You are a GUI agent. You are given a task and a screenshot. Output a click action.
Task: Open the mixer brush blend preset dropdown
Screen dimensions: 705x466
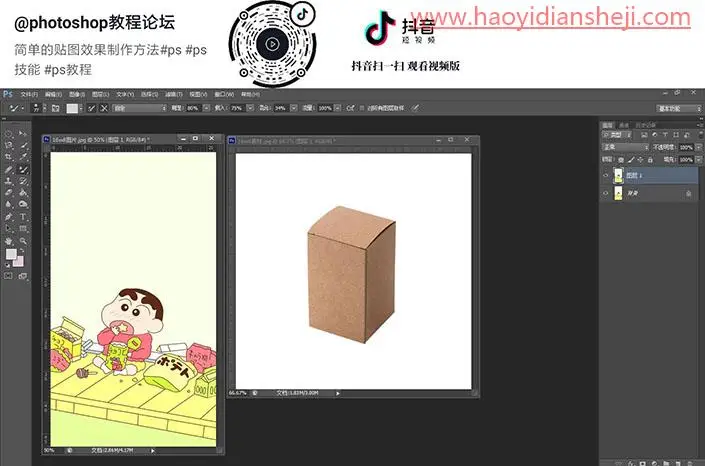click(139, 108)
